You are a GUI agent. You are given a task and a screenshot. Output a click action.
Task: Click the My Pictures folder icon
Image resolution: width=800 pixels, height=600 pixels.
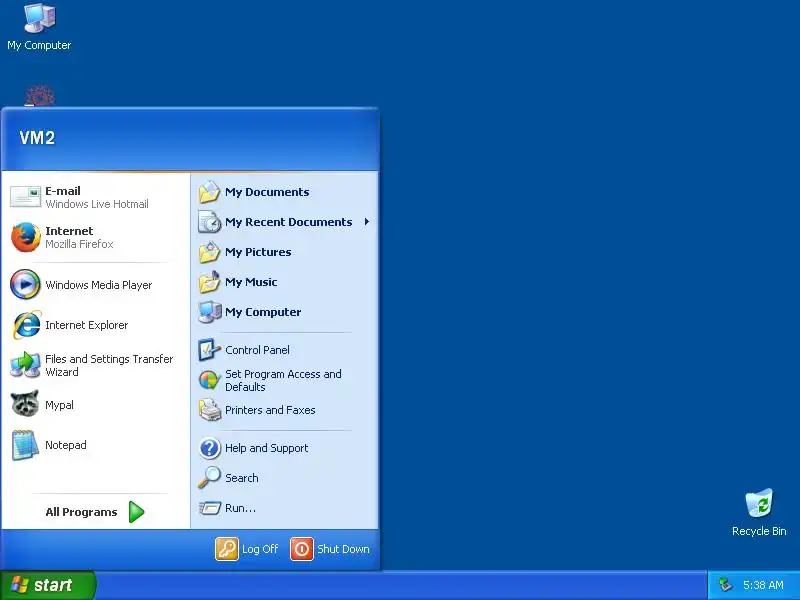tap(209, 252)
